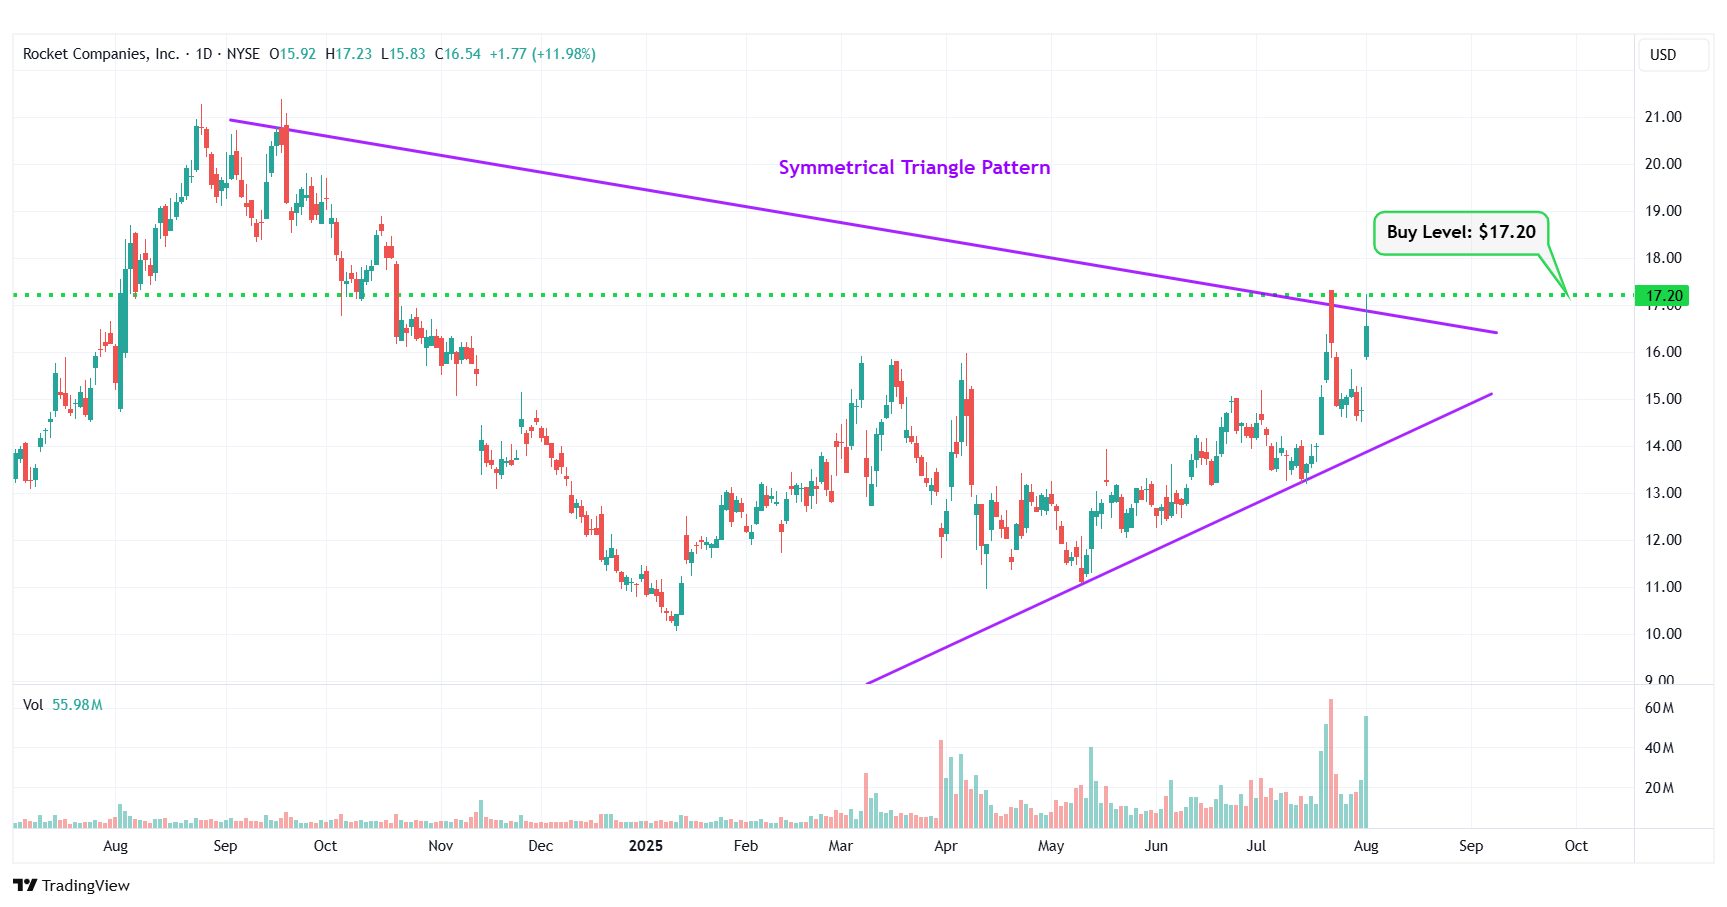Click the 21.00 price axis label
Image resolution: width=1727 pixels, height=907 pixels.
tap(1663, 117)
